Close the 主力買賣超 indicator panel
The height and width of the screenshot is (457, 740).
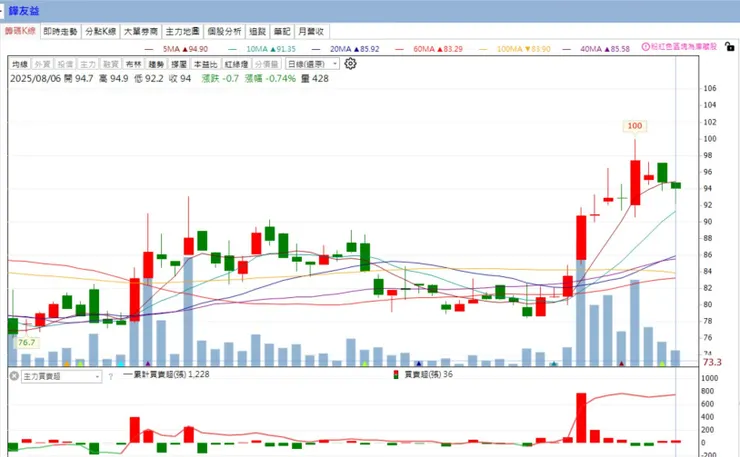tap(14, 376)
